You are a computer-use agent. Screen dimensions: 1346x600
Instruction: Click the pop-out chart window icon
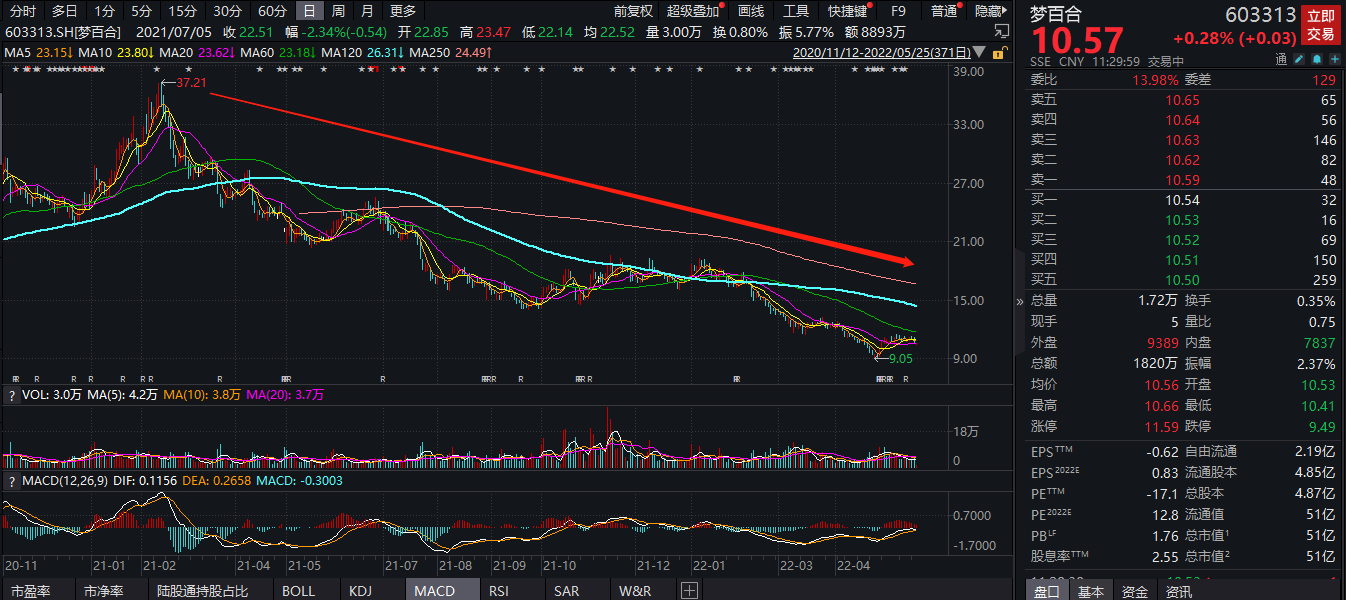tap(1003, 32)
